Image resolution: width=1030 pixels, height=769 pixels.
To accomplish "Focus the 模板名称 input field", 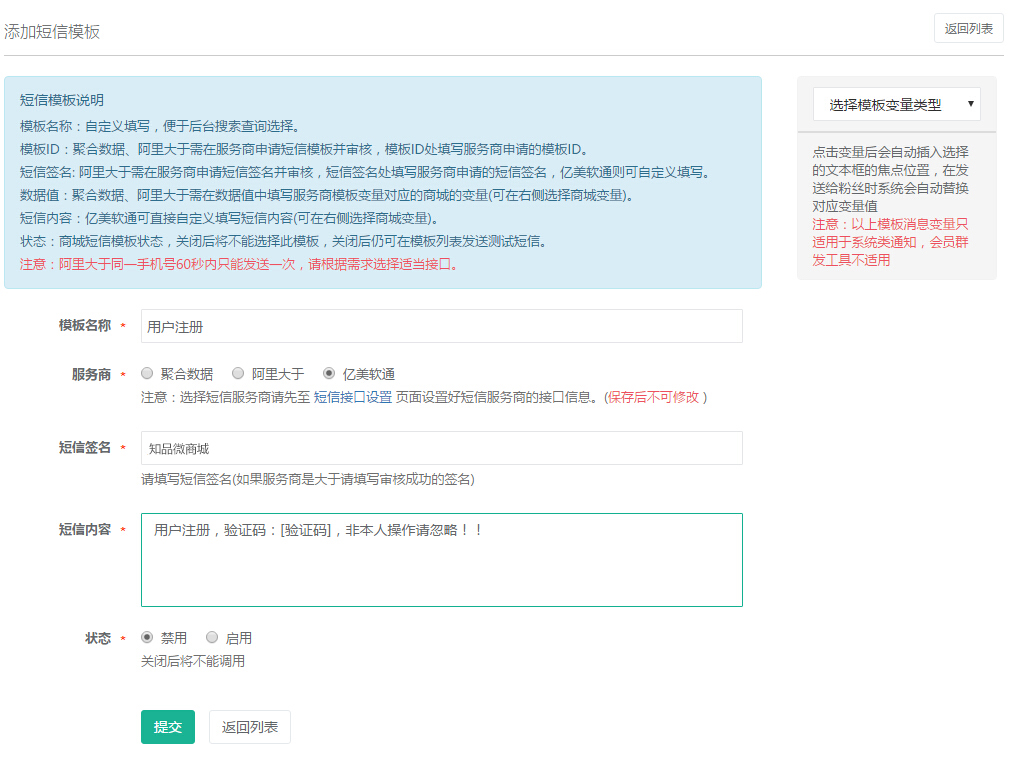I will coord(441,326).
